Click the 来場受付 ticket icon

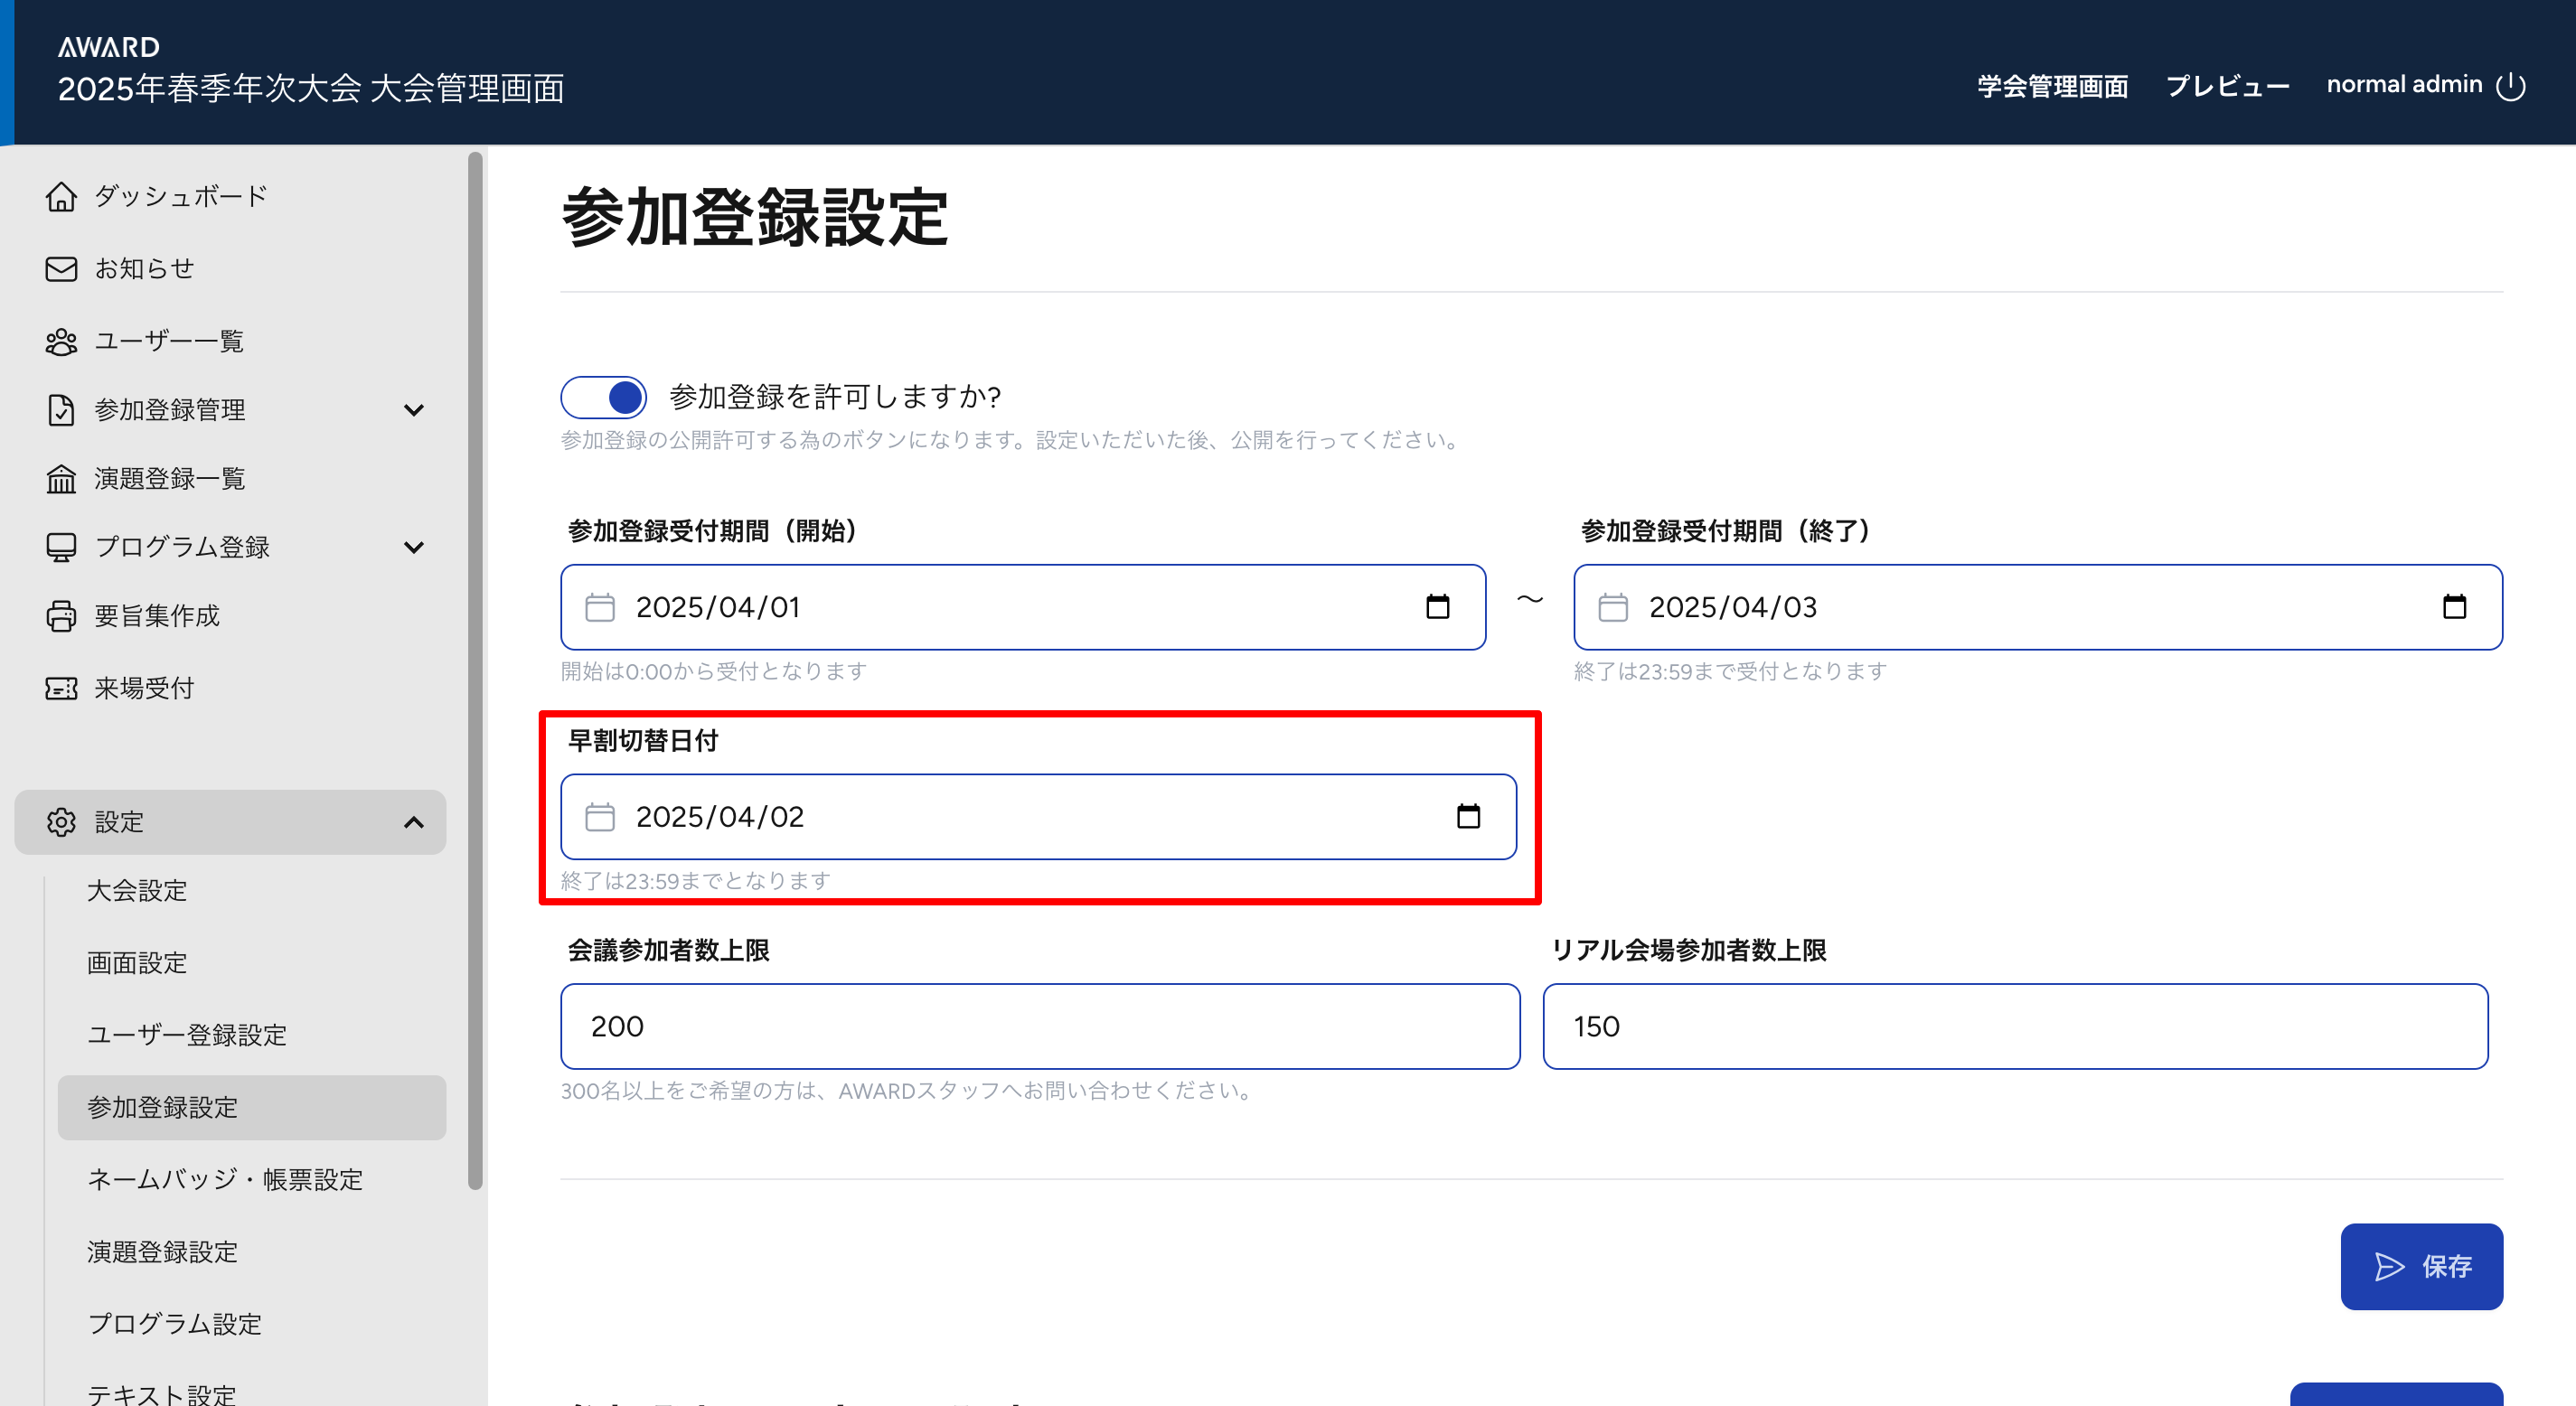[x=61, y=688]
